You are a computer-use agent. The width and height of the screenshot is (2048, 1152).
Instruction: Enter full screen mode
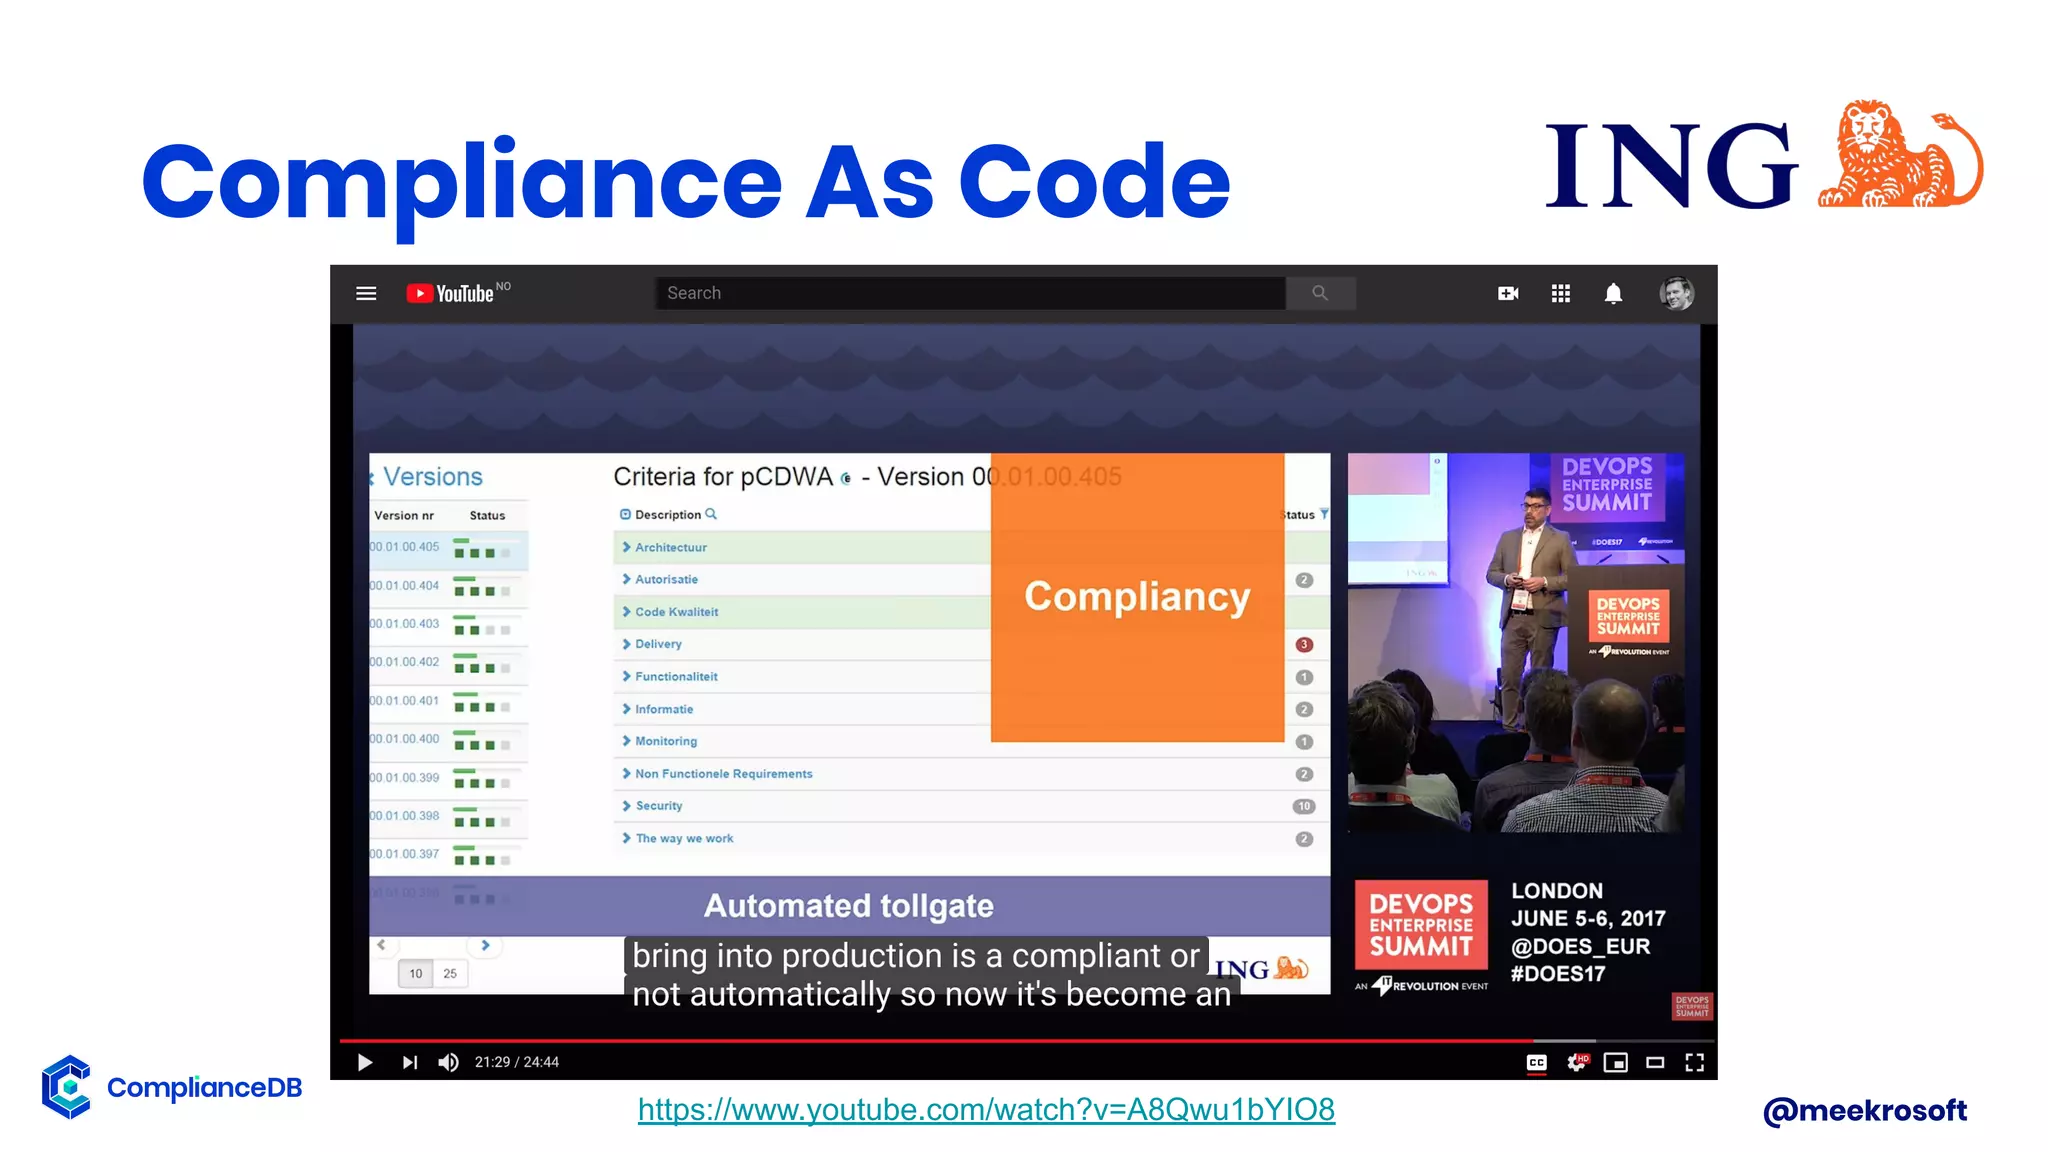pyautogui.click(x=1694, y=1062)
